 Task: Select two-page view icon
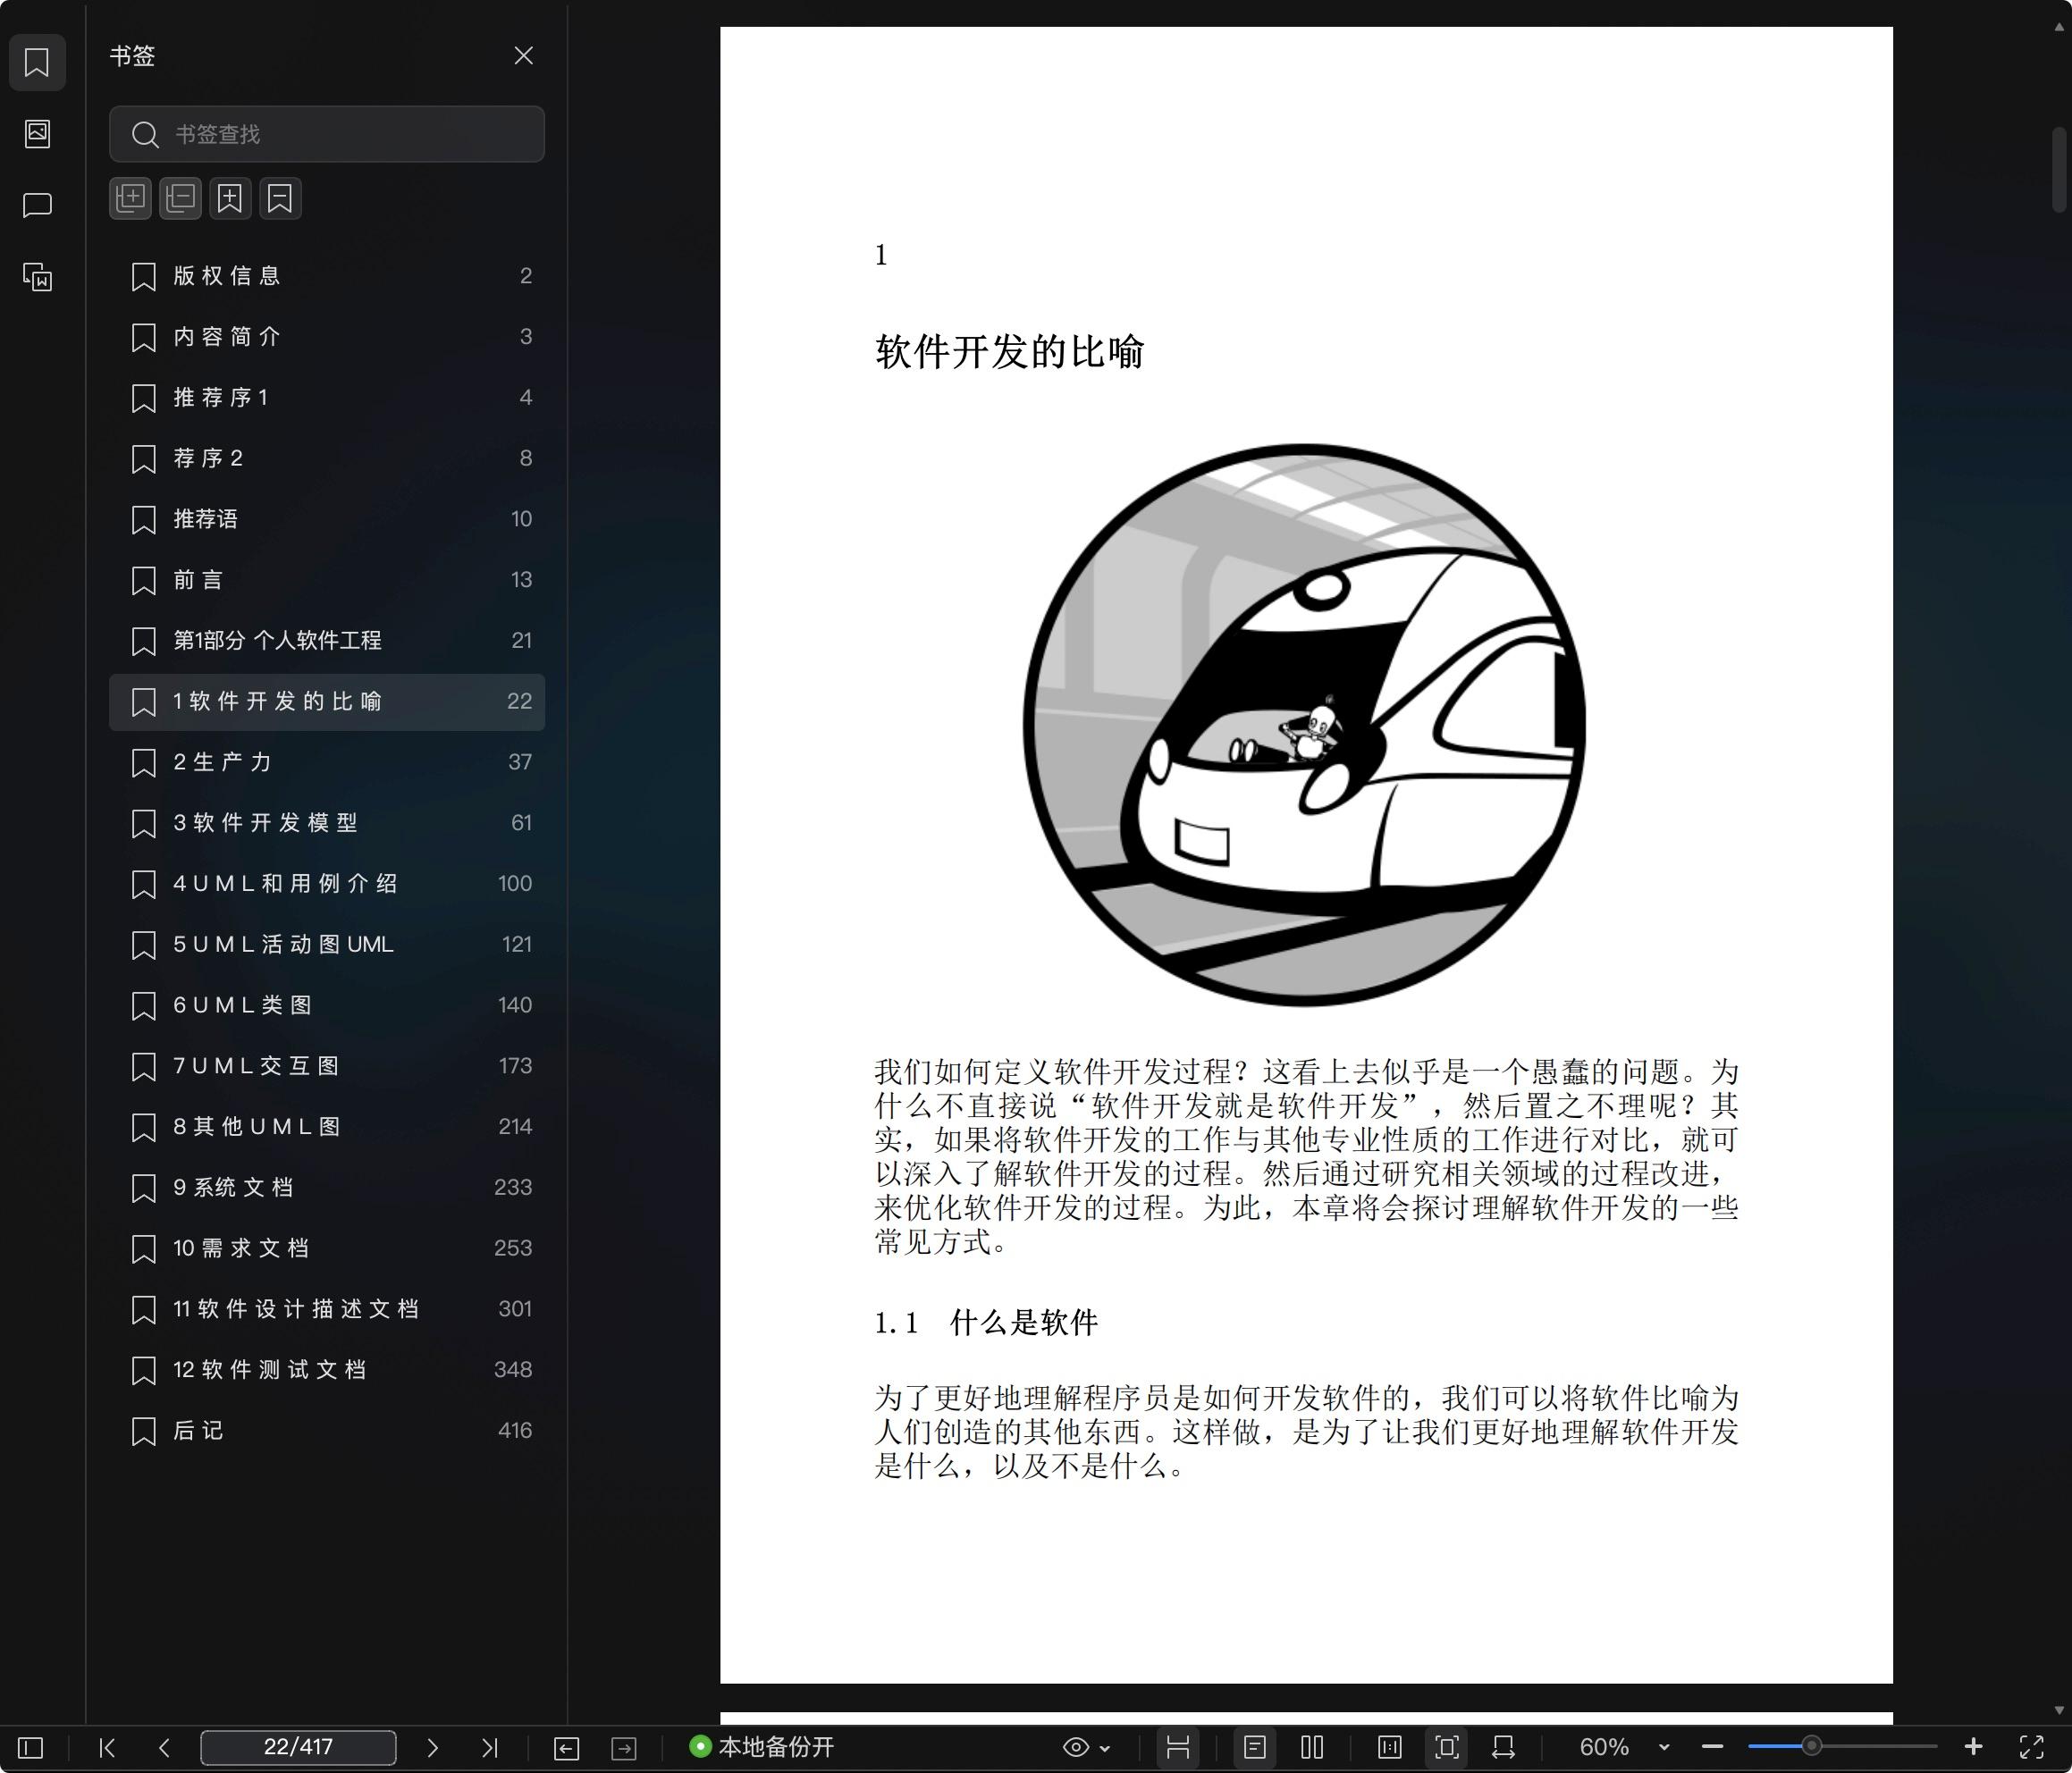pos(1312,1747)
